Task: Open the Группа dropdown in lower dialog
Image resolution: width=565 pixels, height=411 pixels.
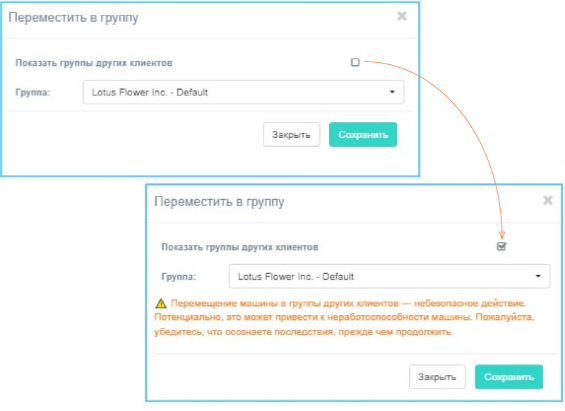Action: [389, 276]
